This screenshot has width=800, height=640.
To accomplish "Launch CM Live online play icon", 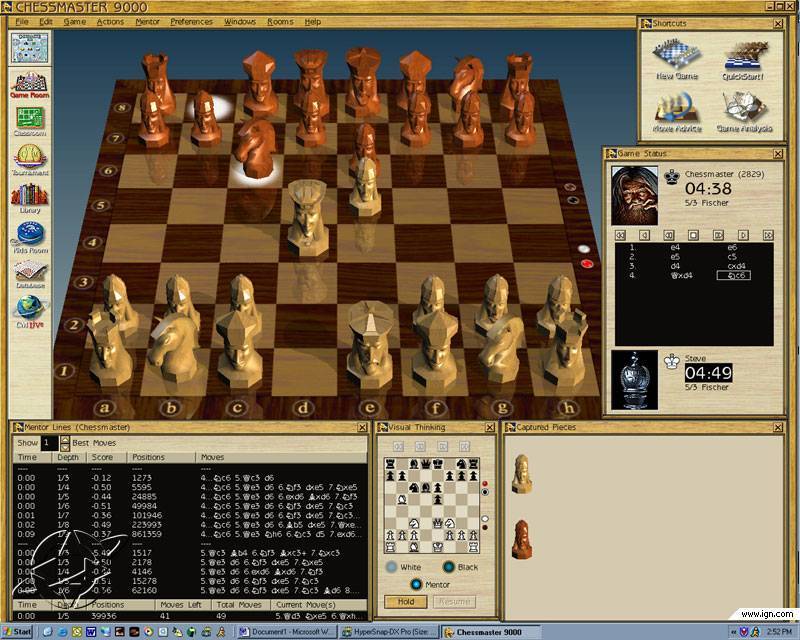I will tap(30, 312).
